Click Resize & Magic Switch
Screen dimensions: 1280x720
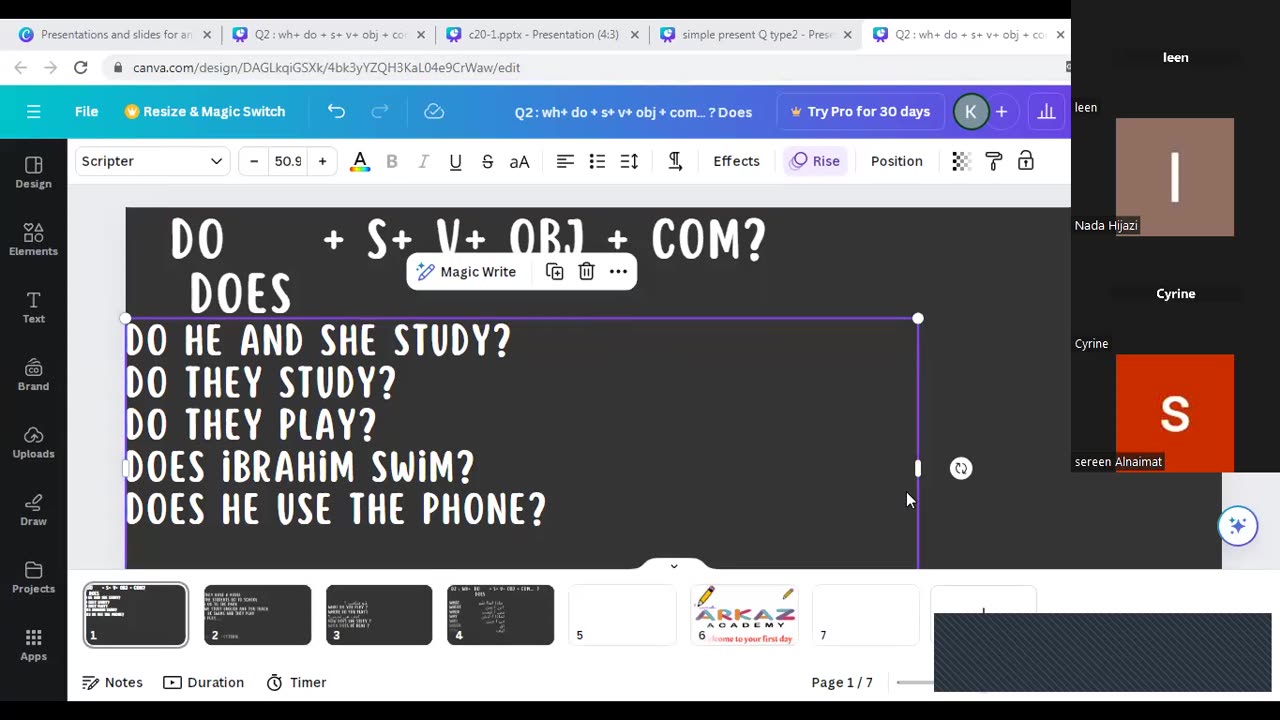point(205,112)
